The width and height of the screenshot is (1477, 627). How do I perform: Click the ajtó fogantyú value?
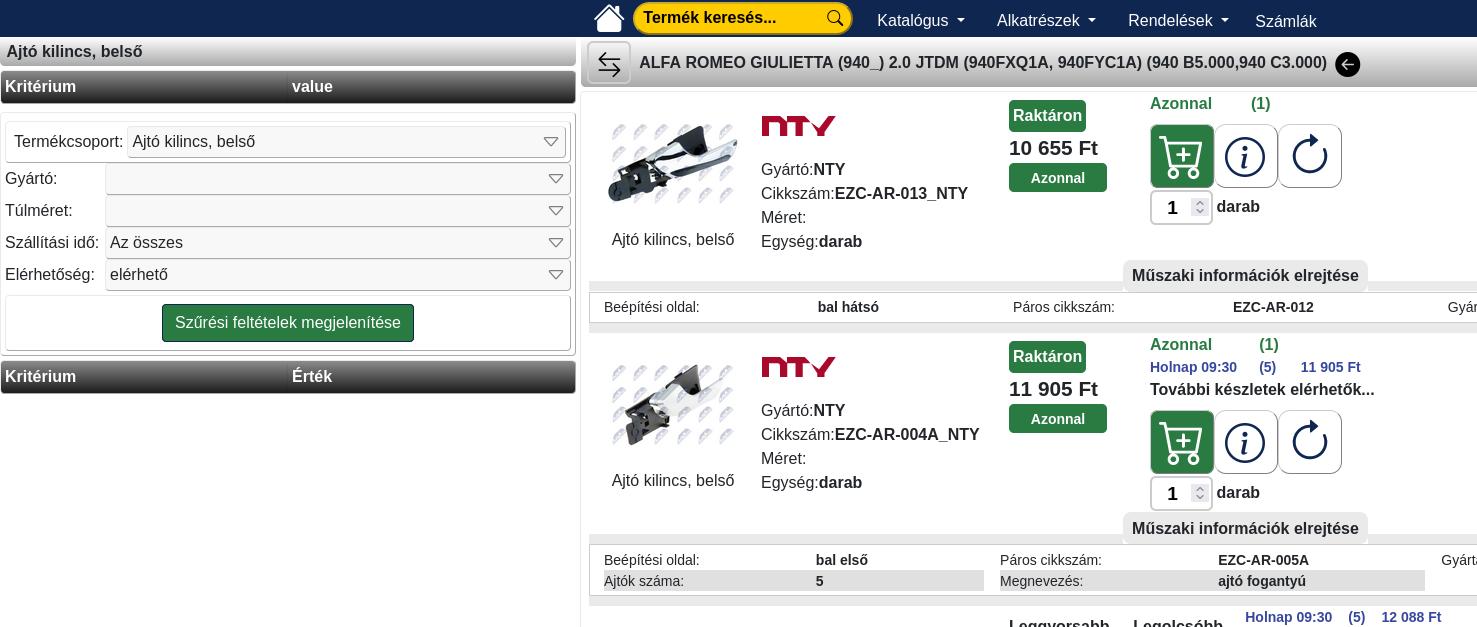tap(1262, 581)
